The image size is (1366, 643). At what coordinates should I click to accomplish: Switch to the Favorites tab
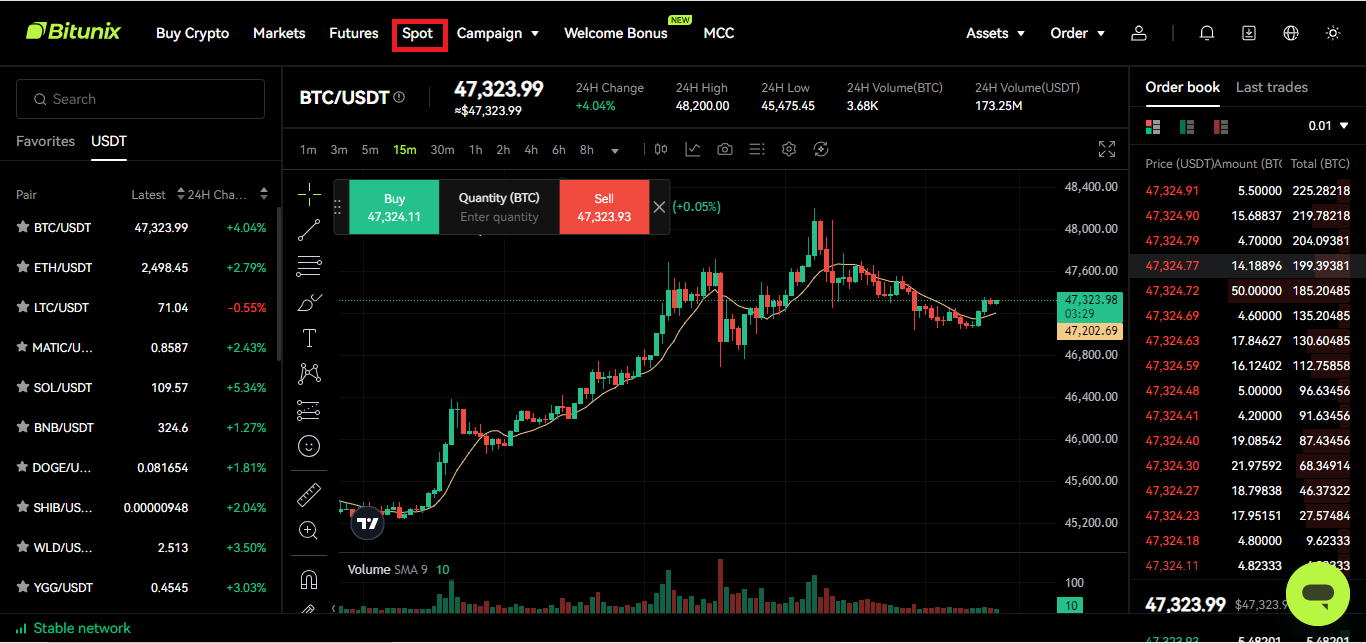click(x=45, y=141)
